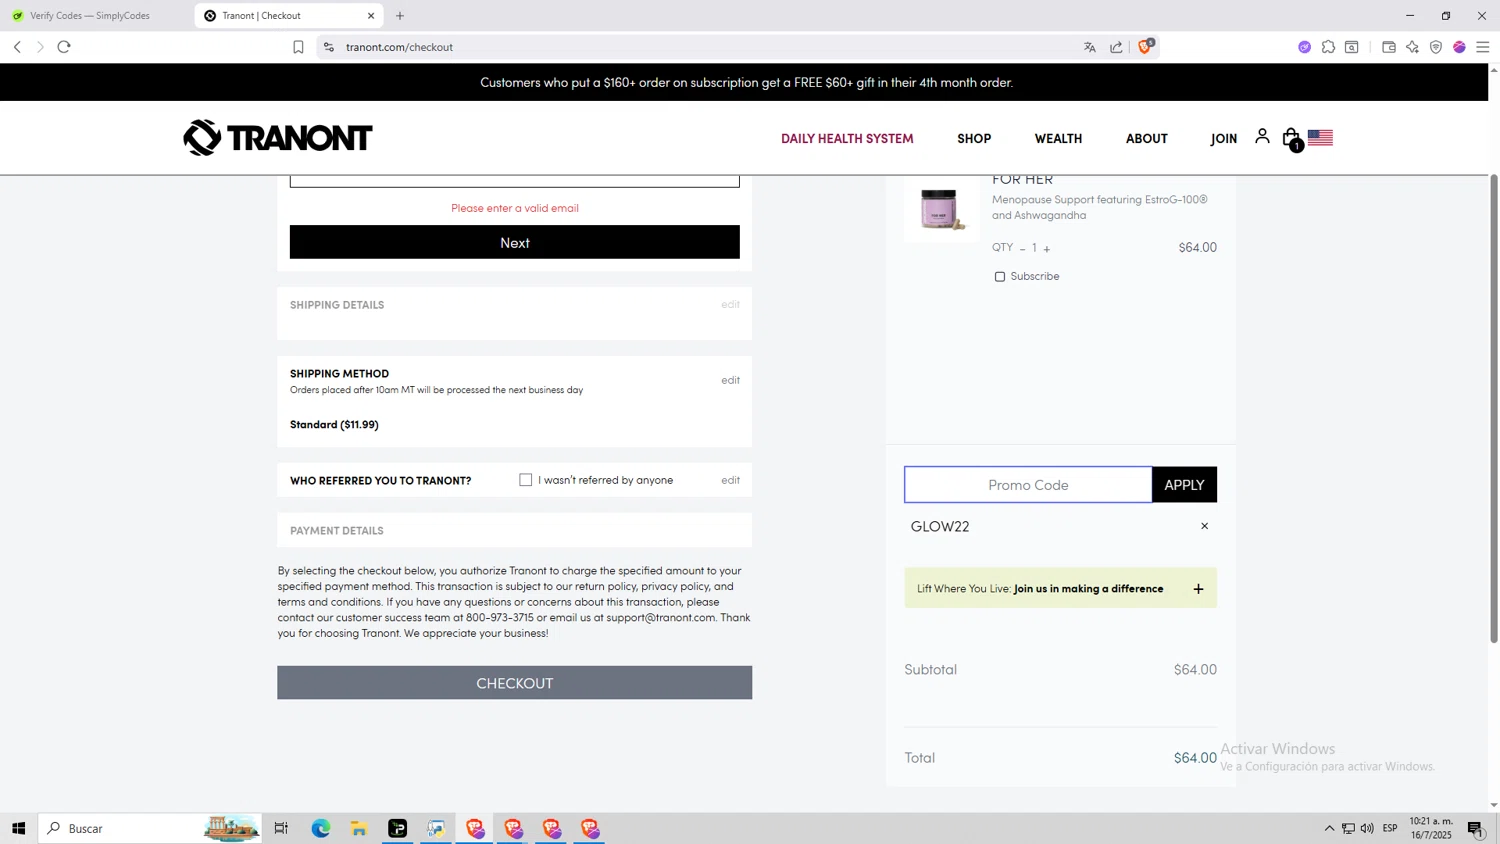
Task: Open Task View in taskbar
Action: tap(281, 828)
